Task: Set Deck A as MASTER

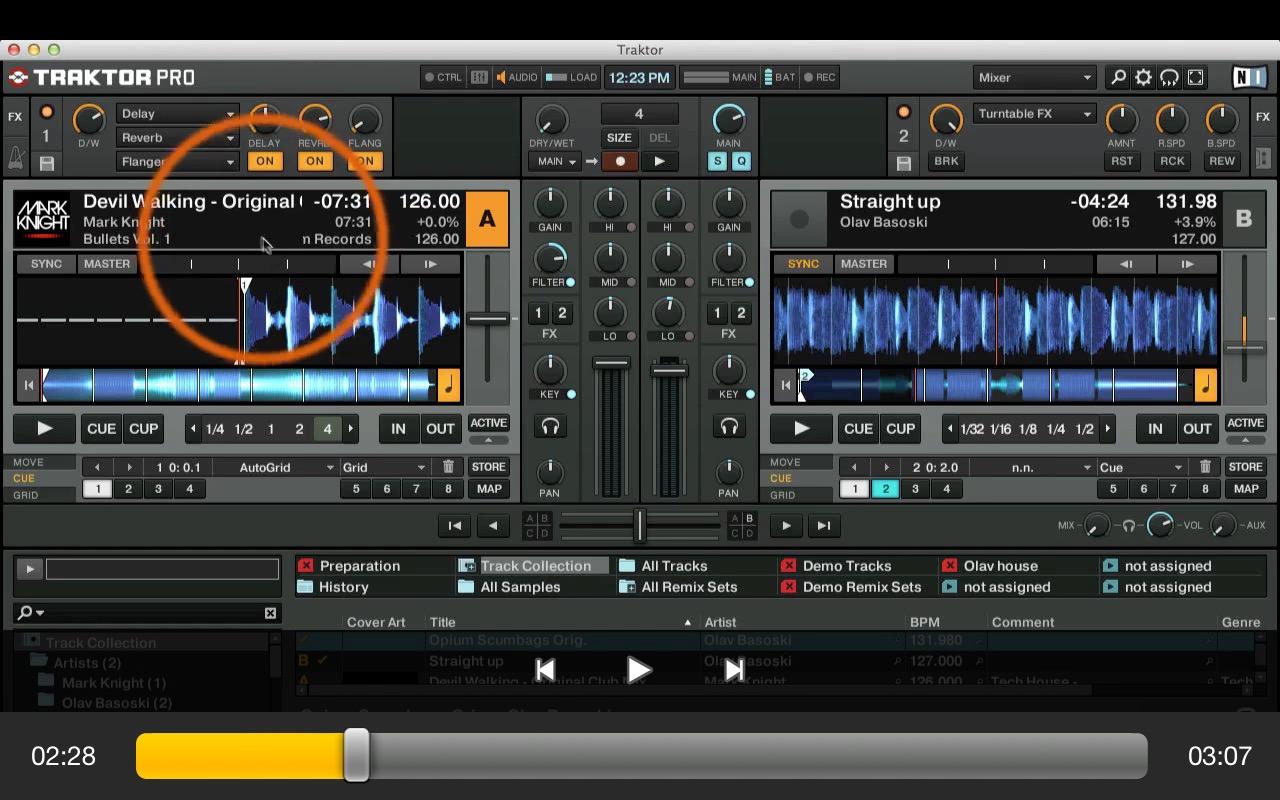Action: (x=107, y=264)
